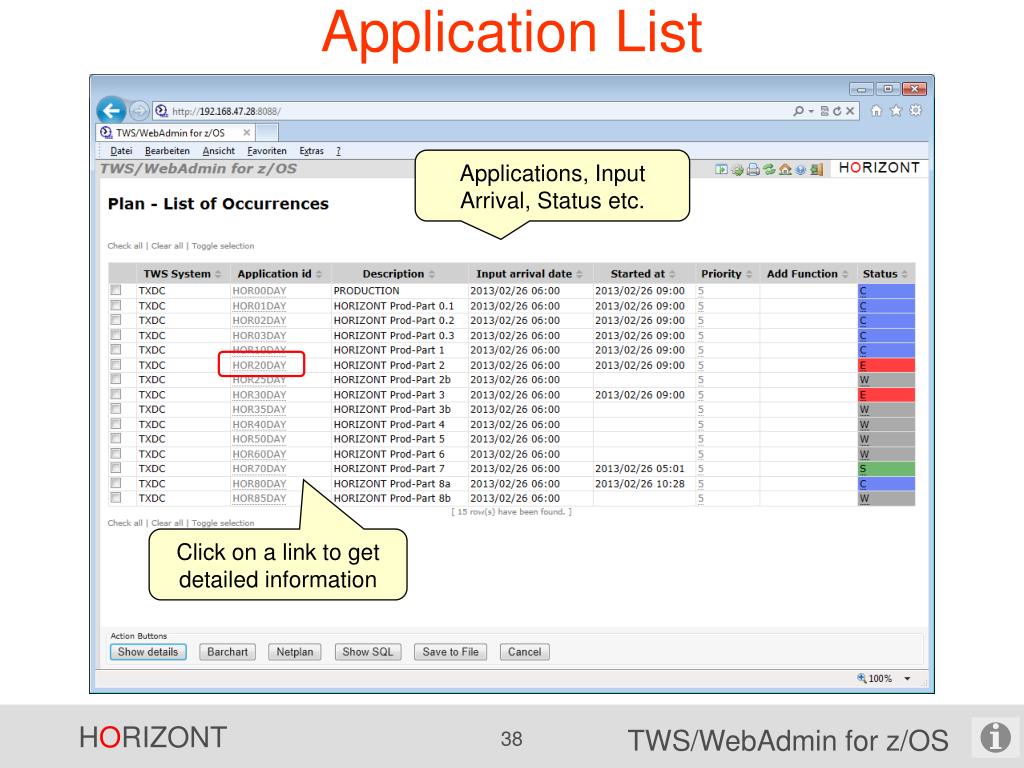Open the HOR80DAY application link

point(259,484)
